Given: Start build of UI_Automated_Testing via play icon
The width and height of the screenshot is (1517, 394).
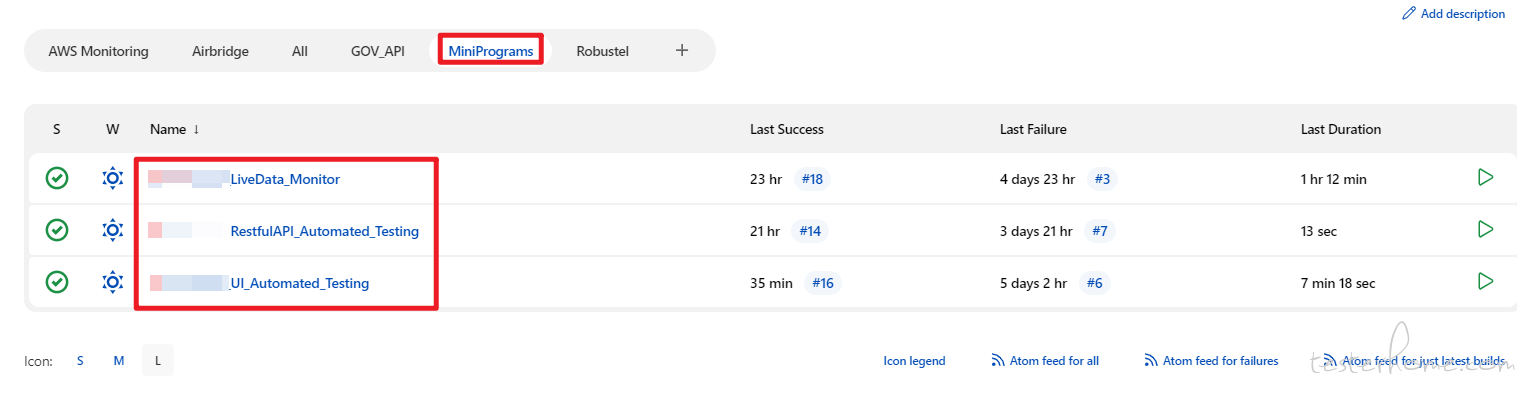Looking at the screenshot, I should click(x=1485, y=282).
